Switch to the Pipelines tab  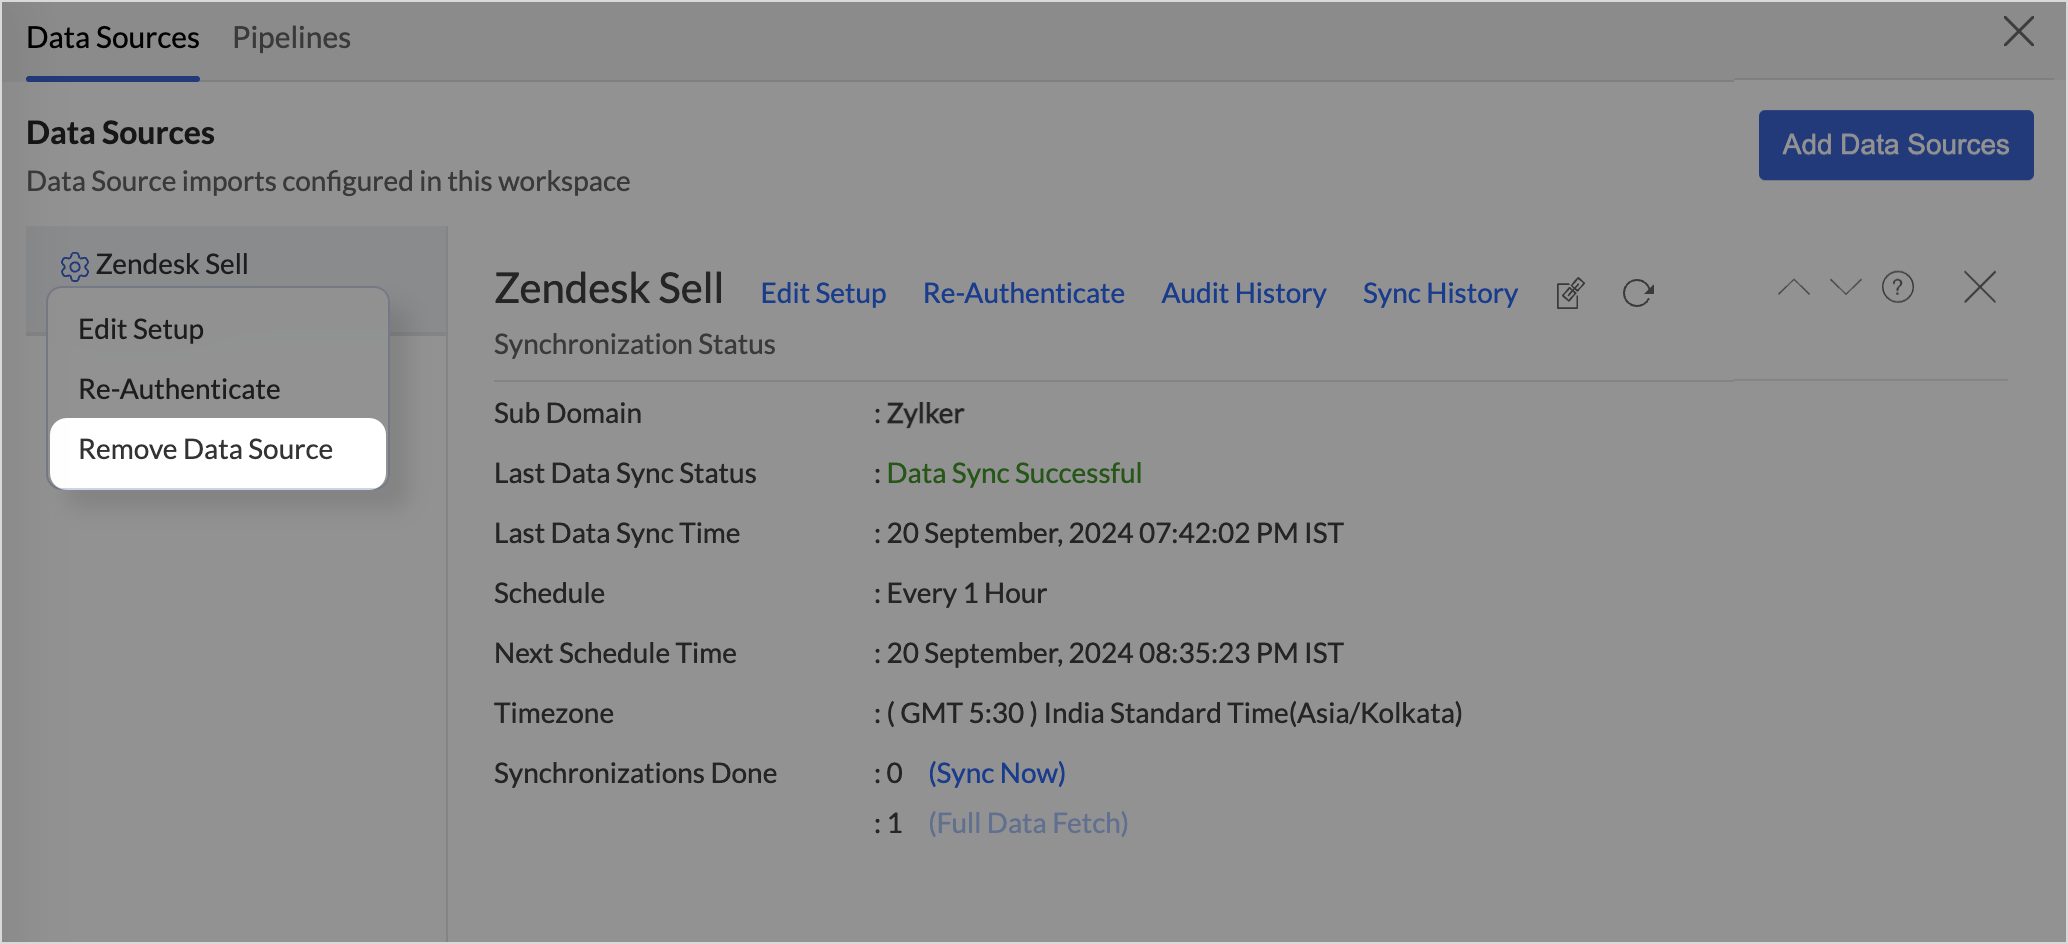click(291, 38)
